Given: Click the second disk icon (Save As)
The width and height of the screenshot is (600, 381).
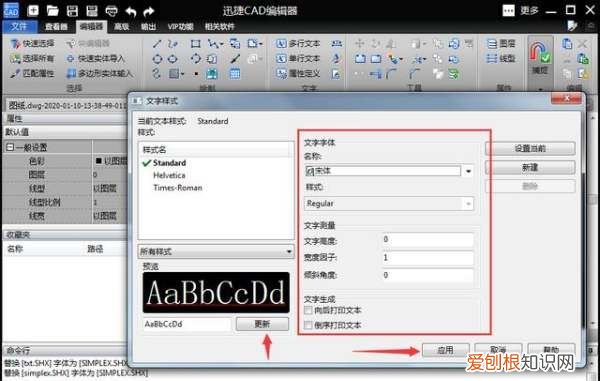Looking at the screenshot, I should 92,11.
